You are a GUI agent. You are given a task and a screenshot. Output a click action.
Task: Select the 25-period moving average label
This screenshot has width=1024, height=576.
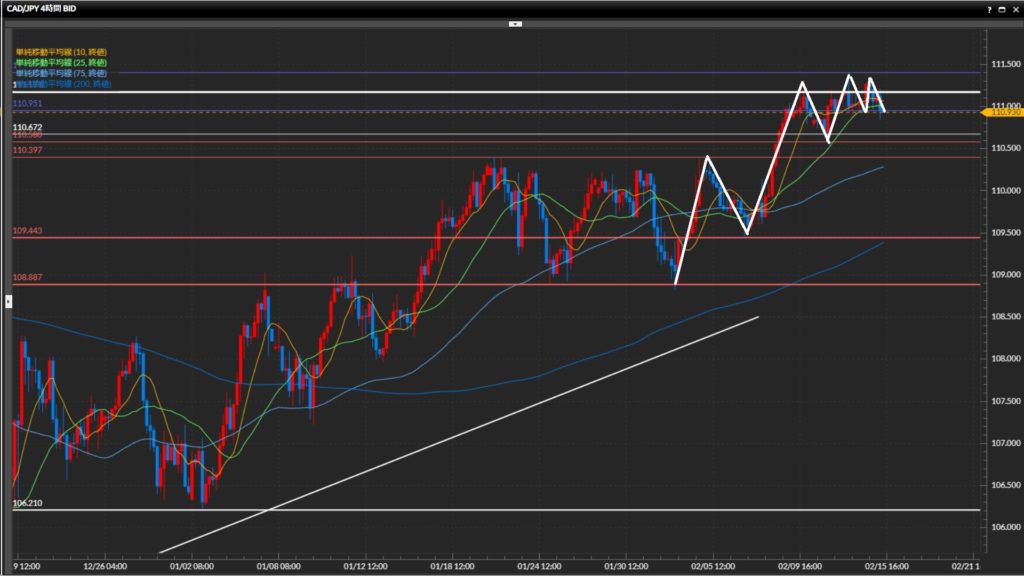click(x=61, y=62)
